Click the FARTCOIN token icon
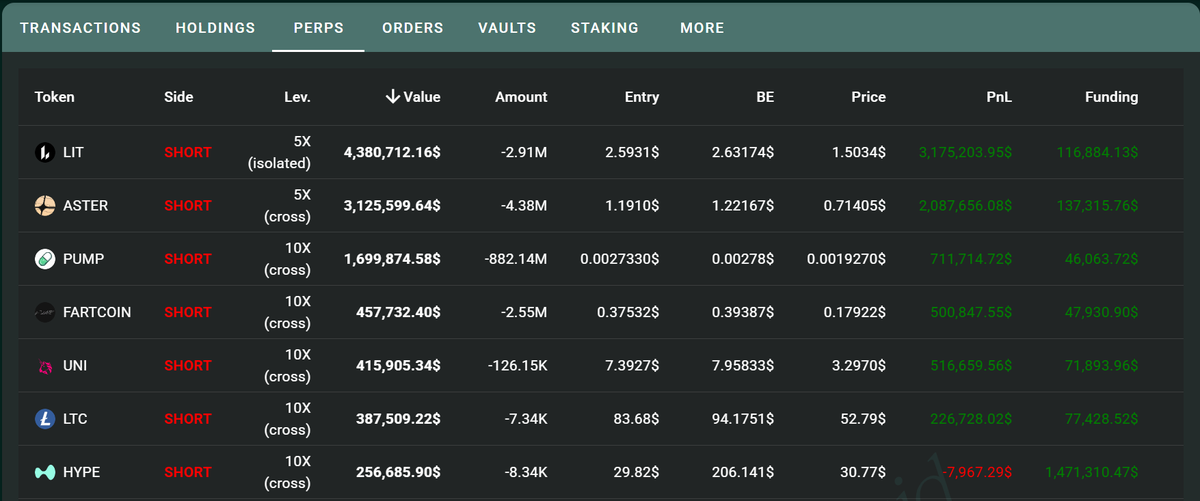 click(45, 312)
